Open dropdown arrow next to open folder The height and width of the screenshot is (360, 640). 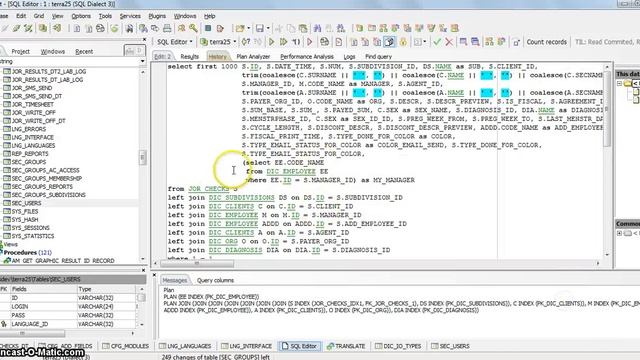click(x=248, y=28)
